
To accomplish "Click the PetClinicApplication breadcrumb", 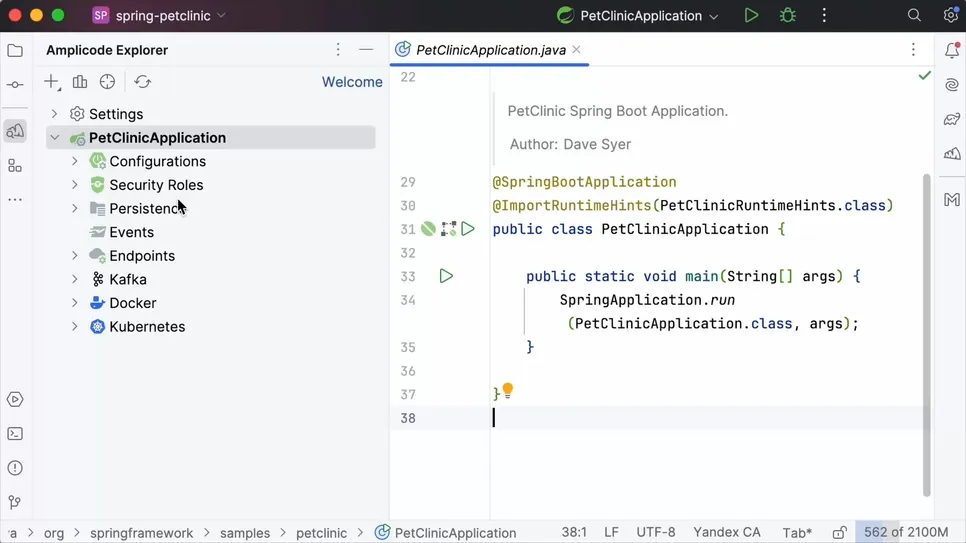I will click(446, 533).
